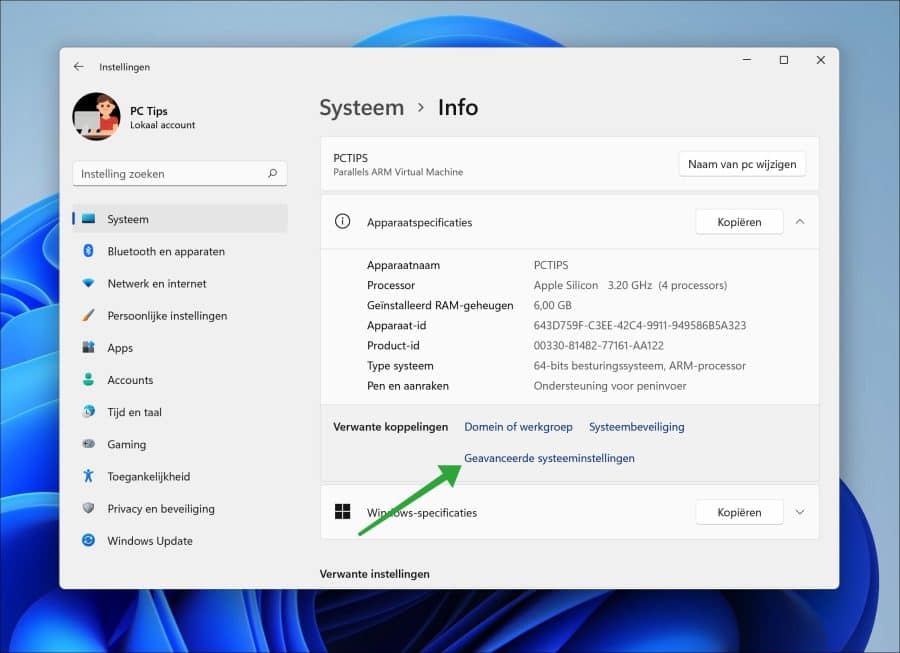Image resolution: width=900 pixels, height=653 pixels.
Task: Open Toegankelijkheid settings
Action: click(x=180, y=476)
